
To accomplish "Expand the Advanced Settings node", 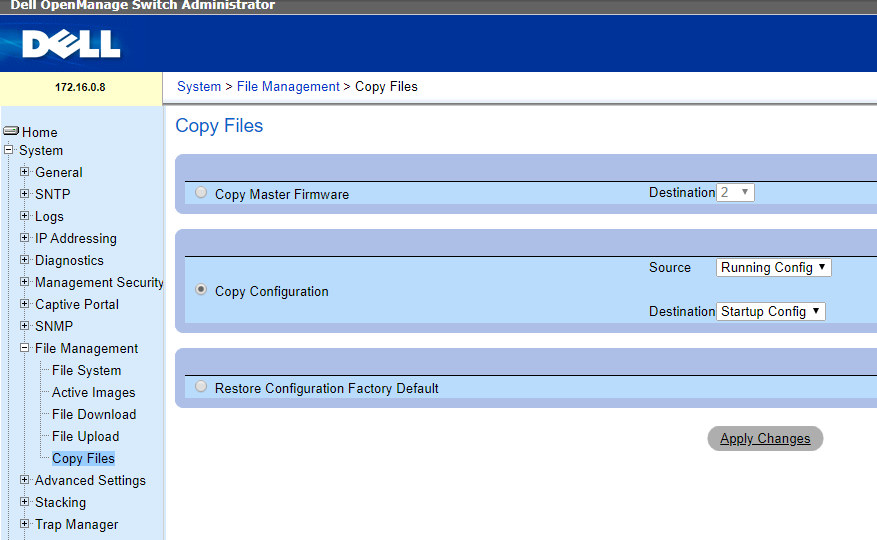I will point(25,480).
